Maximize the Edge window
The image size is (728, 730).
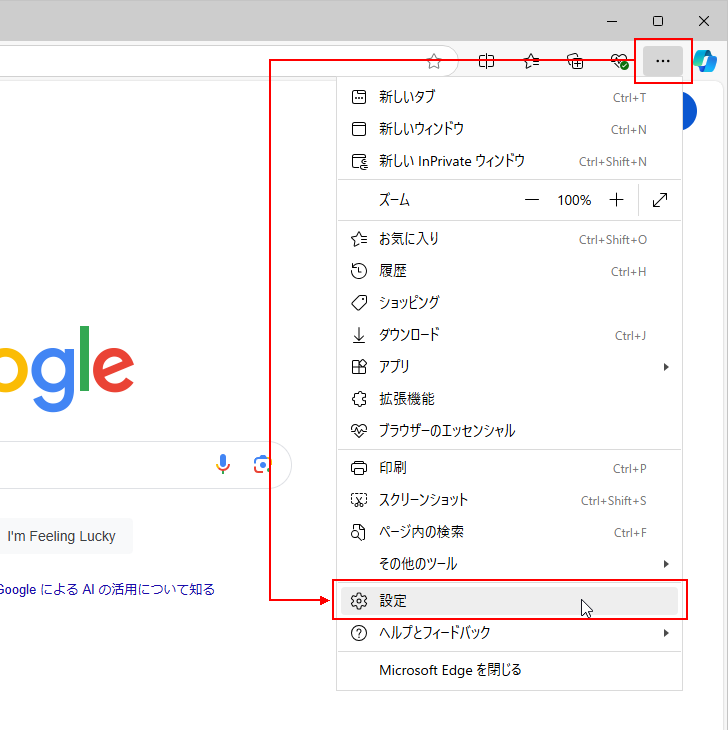click(658, 21)
